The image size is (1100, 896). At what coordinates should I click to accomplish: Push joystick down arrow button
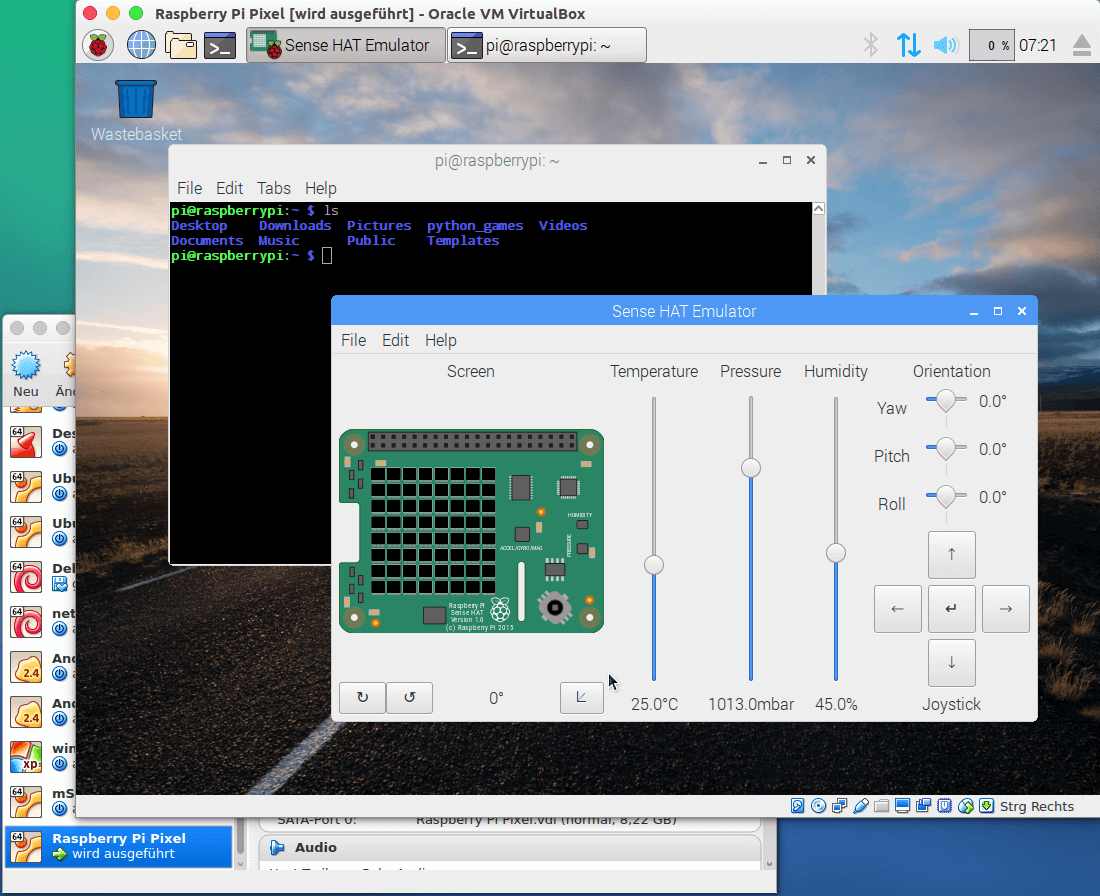[x=951, y=662]
